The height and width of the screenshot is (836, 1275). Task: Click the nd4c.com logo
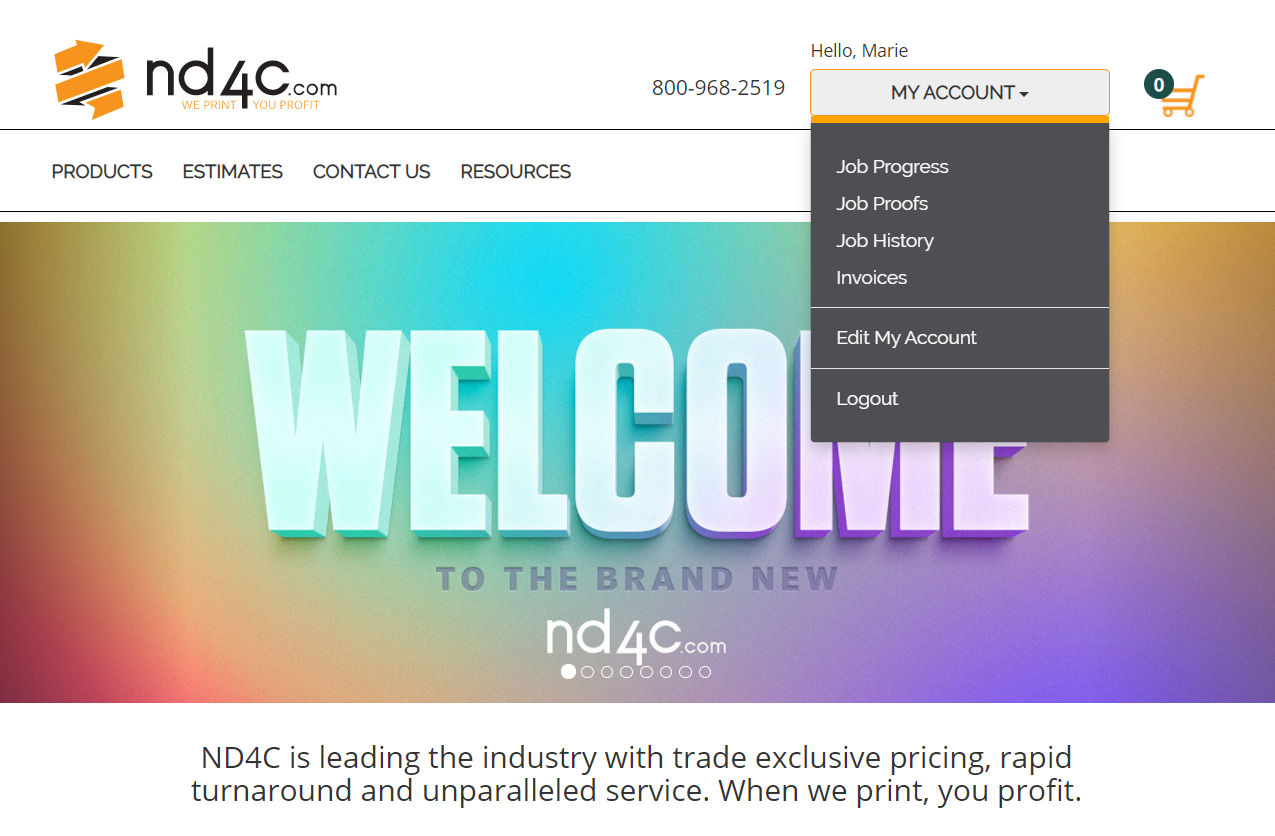point(196,80)
